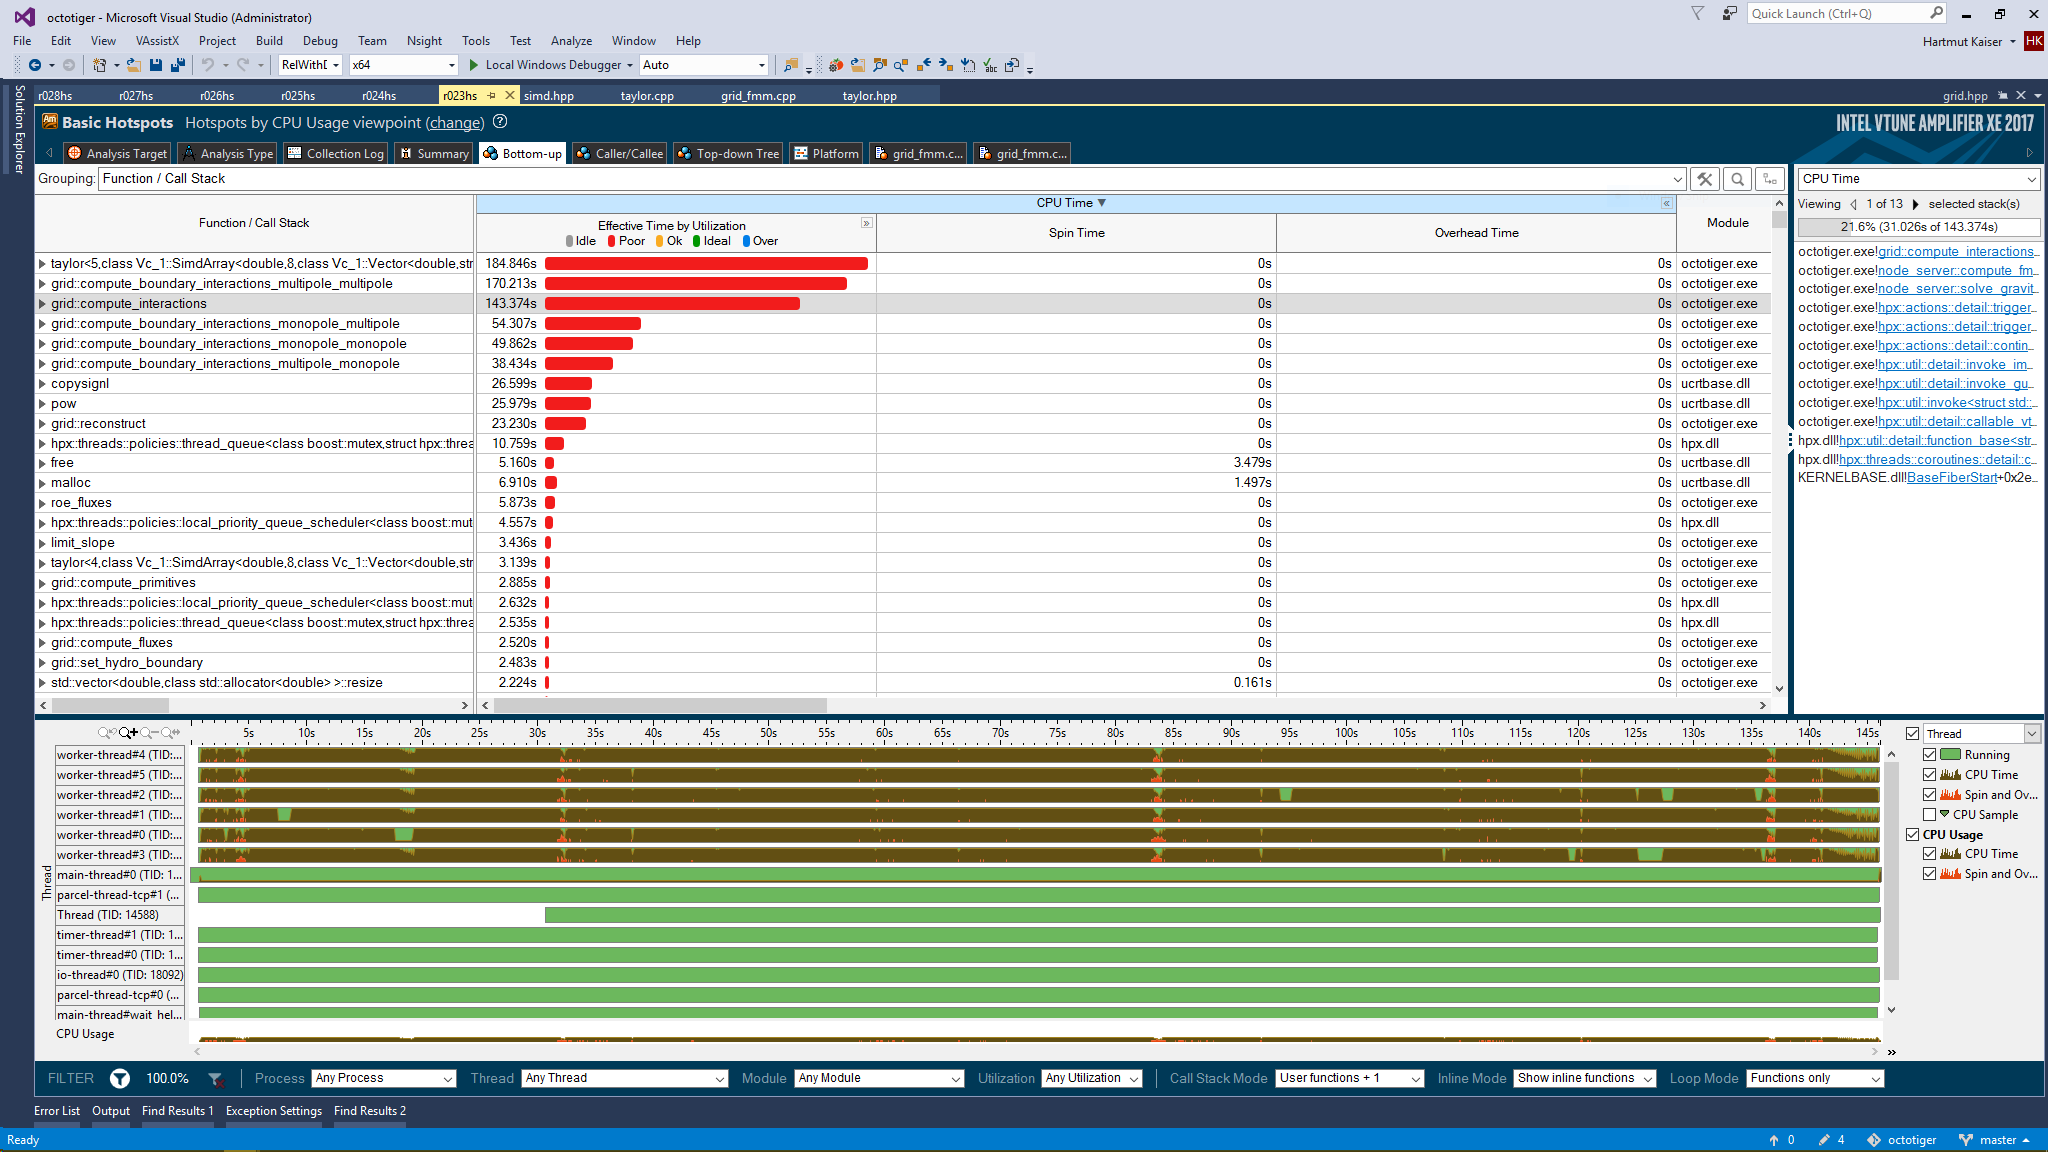This screenshot has height=1152, width=2048.
Task: Toggle the CPU Usage group checkbox
Action: pos(1912,835)
